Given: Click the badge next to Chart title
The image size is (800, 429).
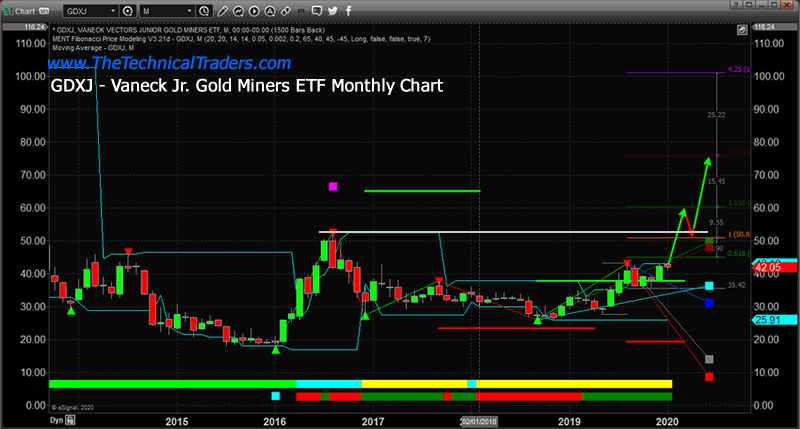Looking at the screenshot, I should tap(44, 11).
